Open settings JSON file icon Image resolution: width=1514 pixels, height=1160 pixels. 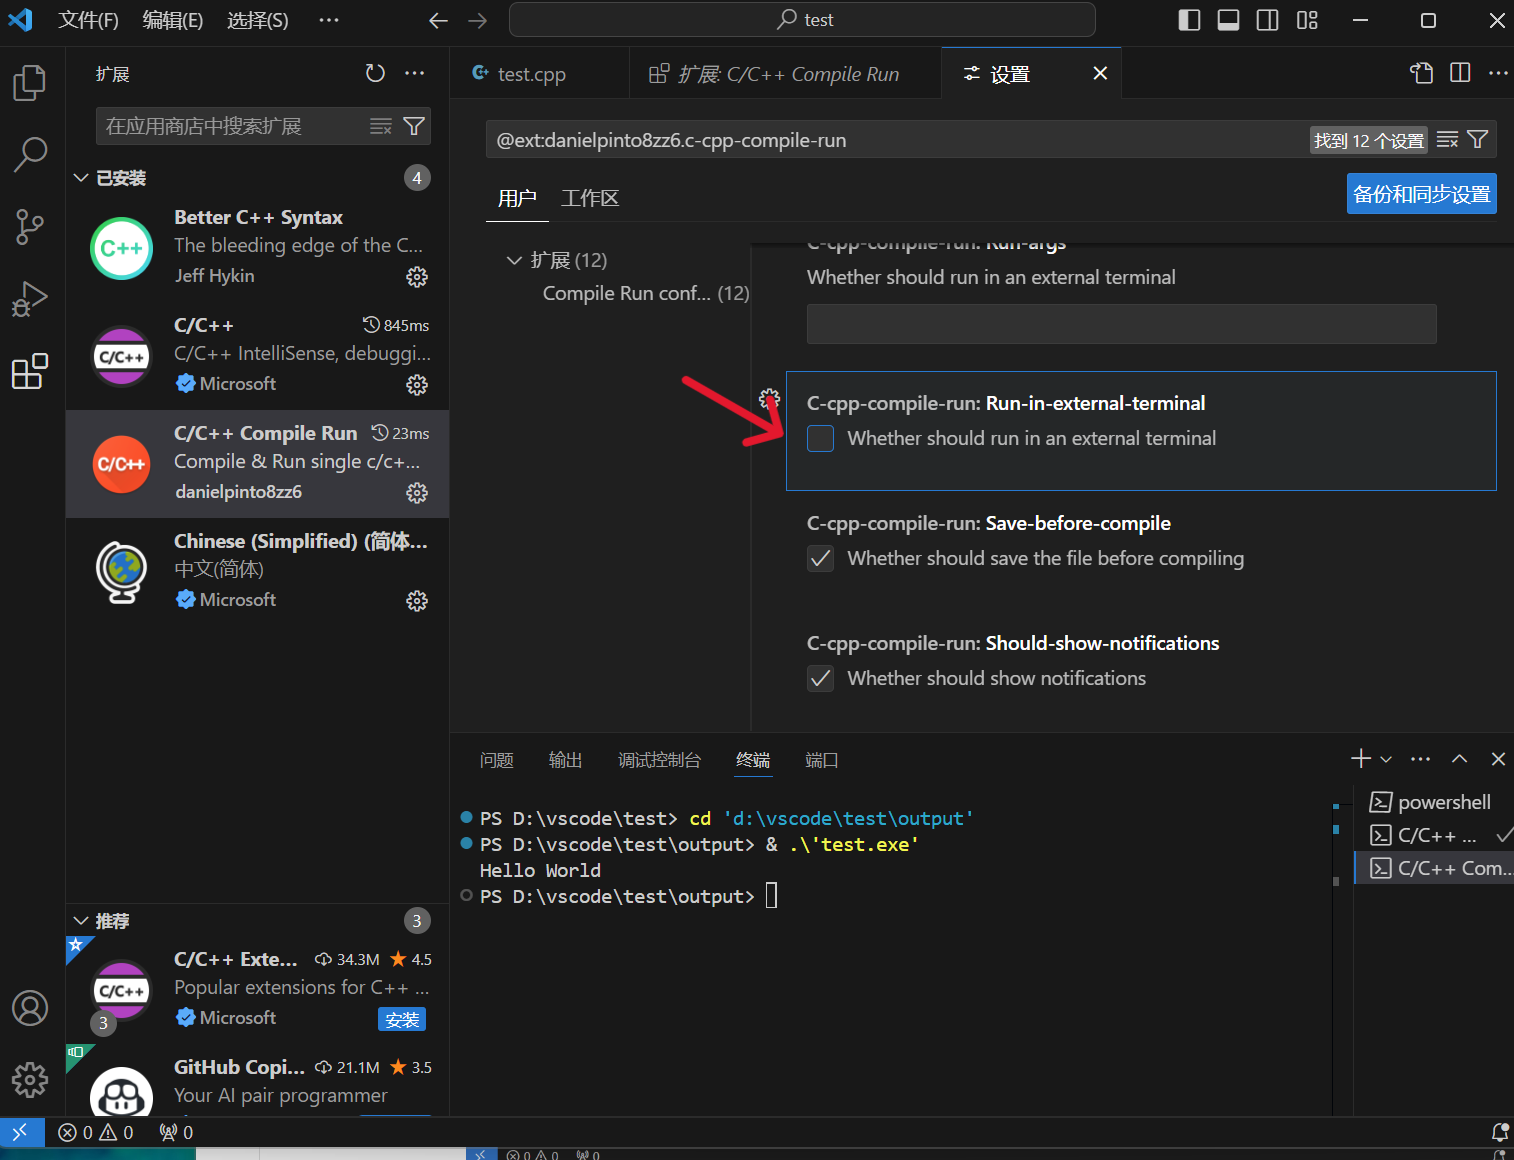click(1421, 73)
